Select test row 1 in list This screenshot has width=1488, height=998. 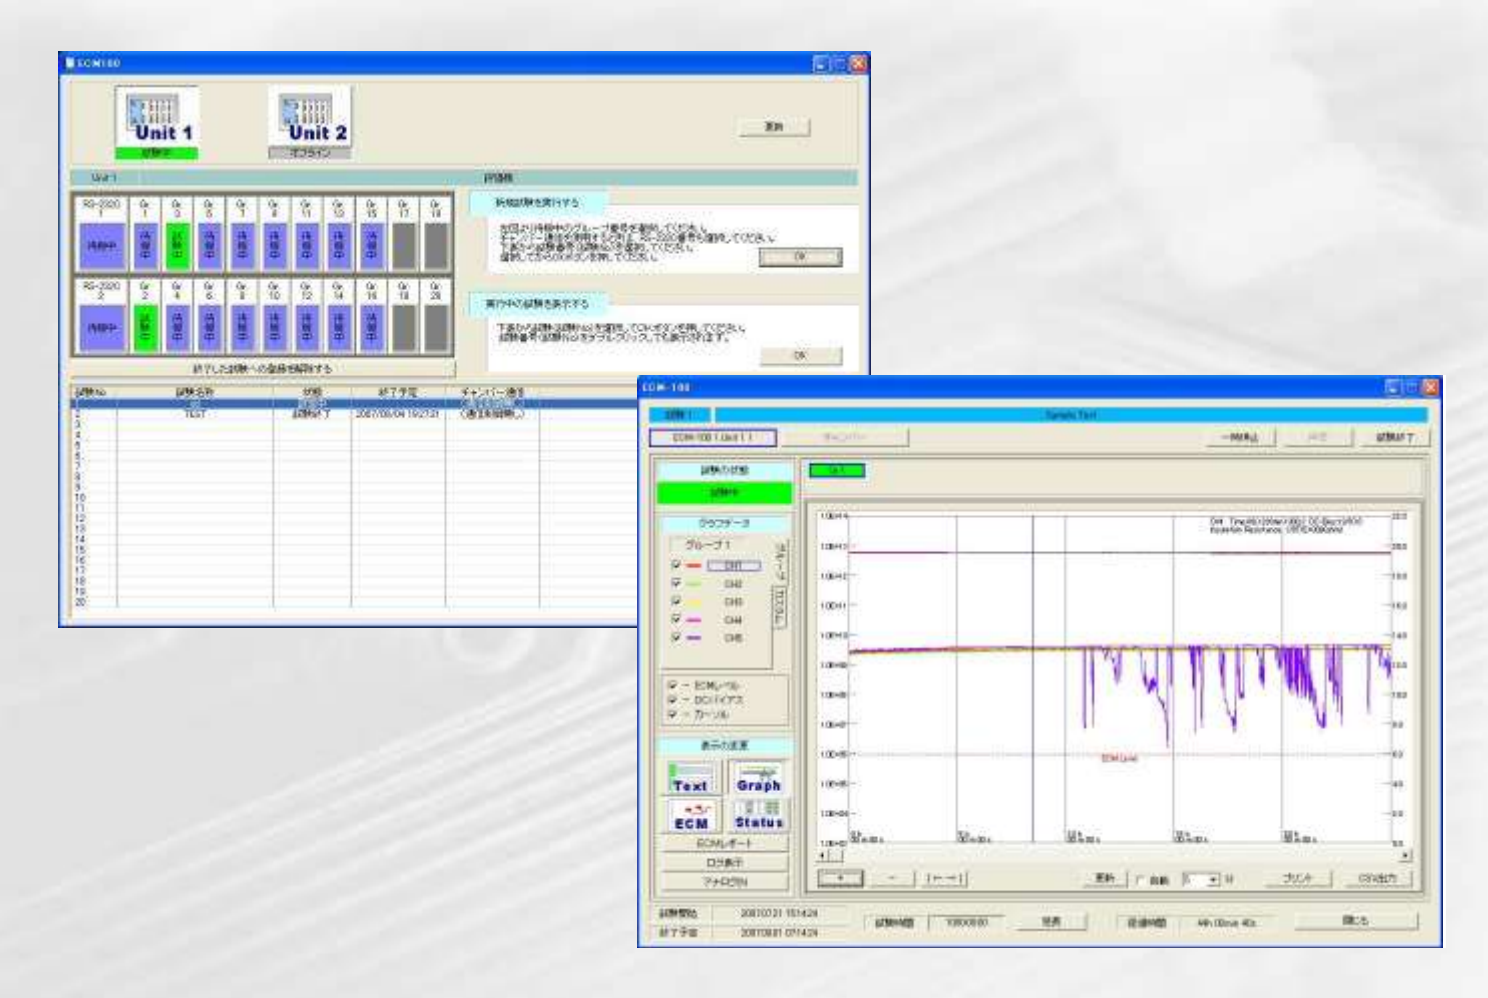click(355, 404)
